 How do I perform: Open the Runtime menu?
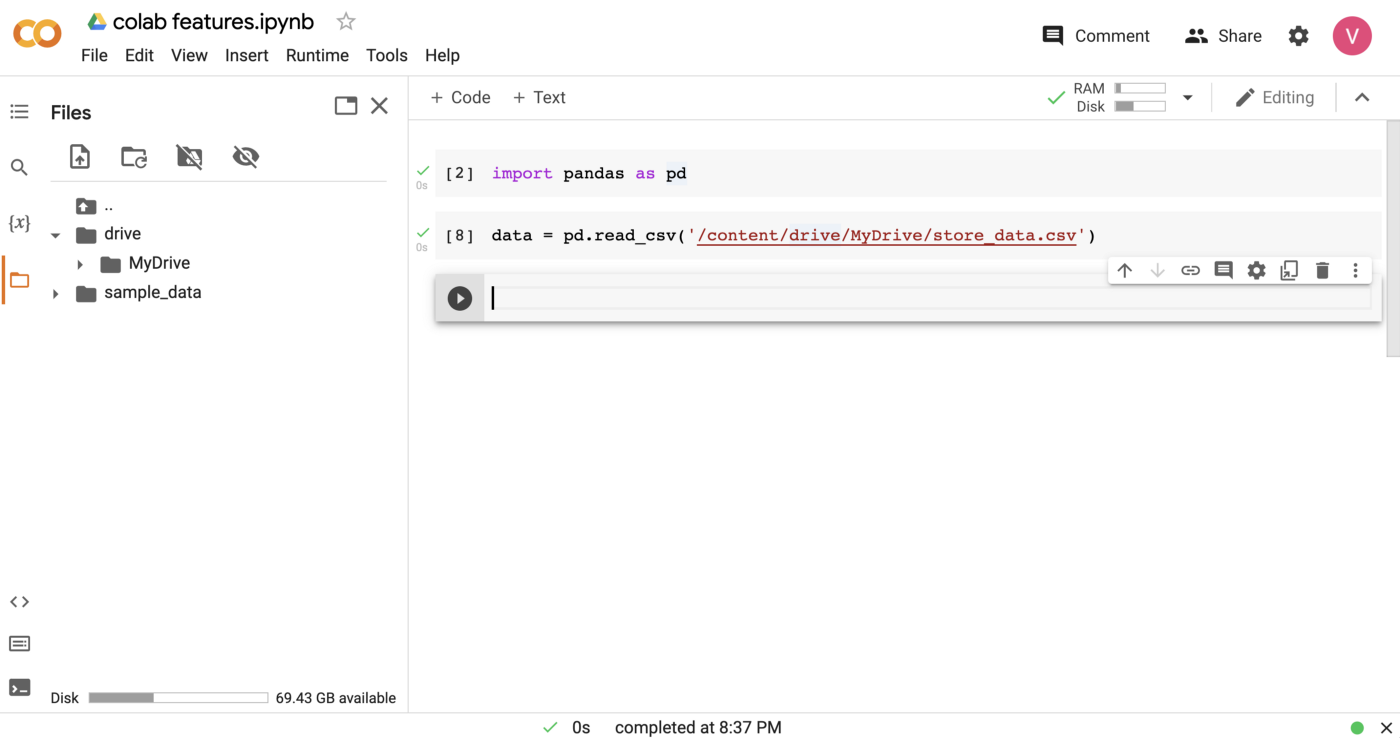click(x=317, y=55)
